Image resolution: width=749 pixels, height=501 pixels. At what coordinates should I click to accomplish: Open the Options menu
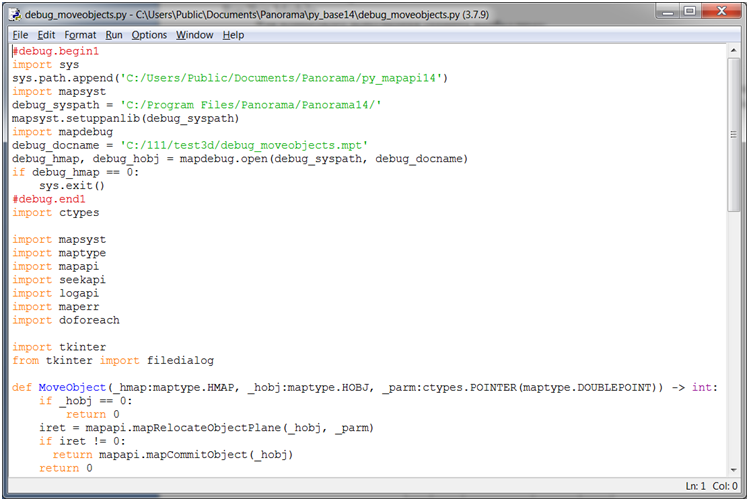click(149, 35)
